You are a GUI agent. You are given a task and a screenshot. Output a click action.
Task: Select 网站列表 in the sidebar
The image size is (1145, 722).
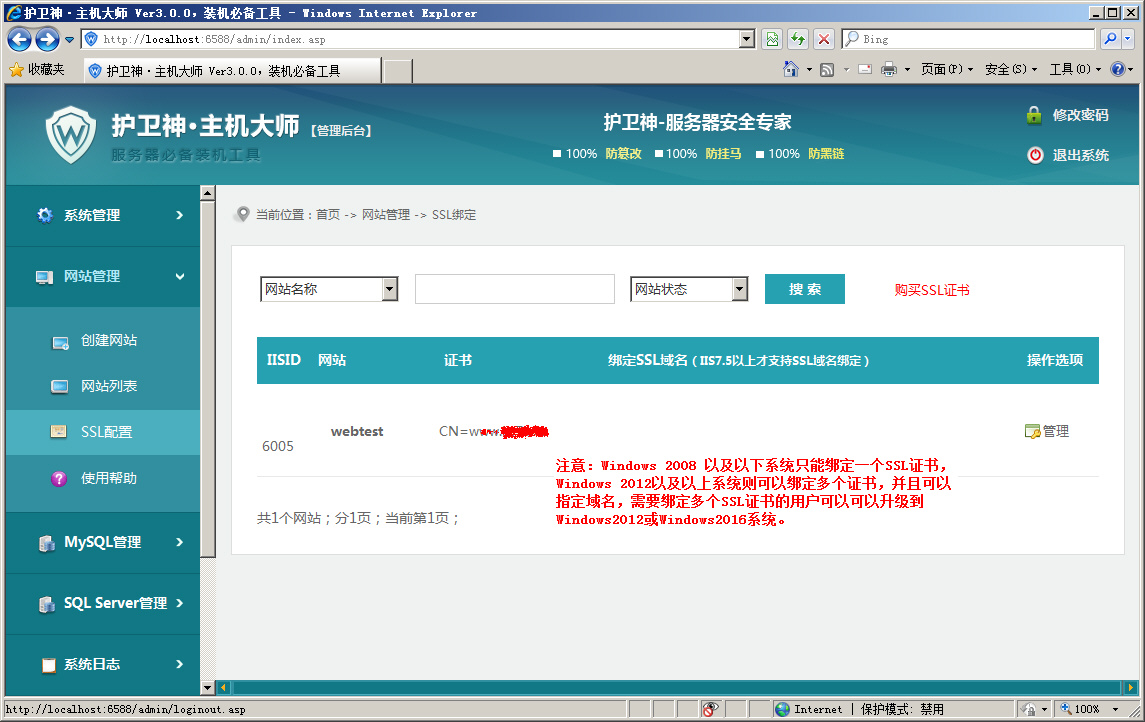click(x=109, y=387)
